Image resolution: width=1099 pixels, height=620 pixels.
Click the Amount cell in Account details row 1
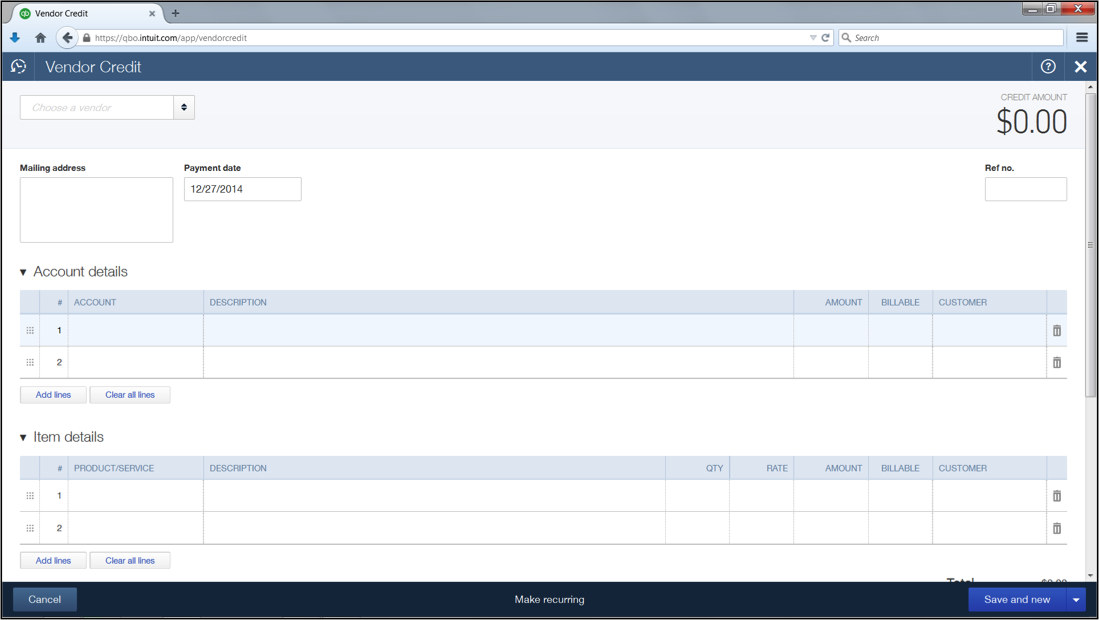coord(831,330)
